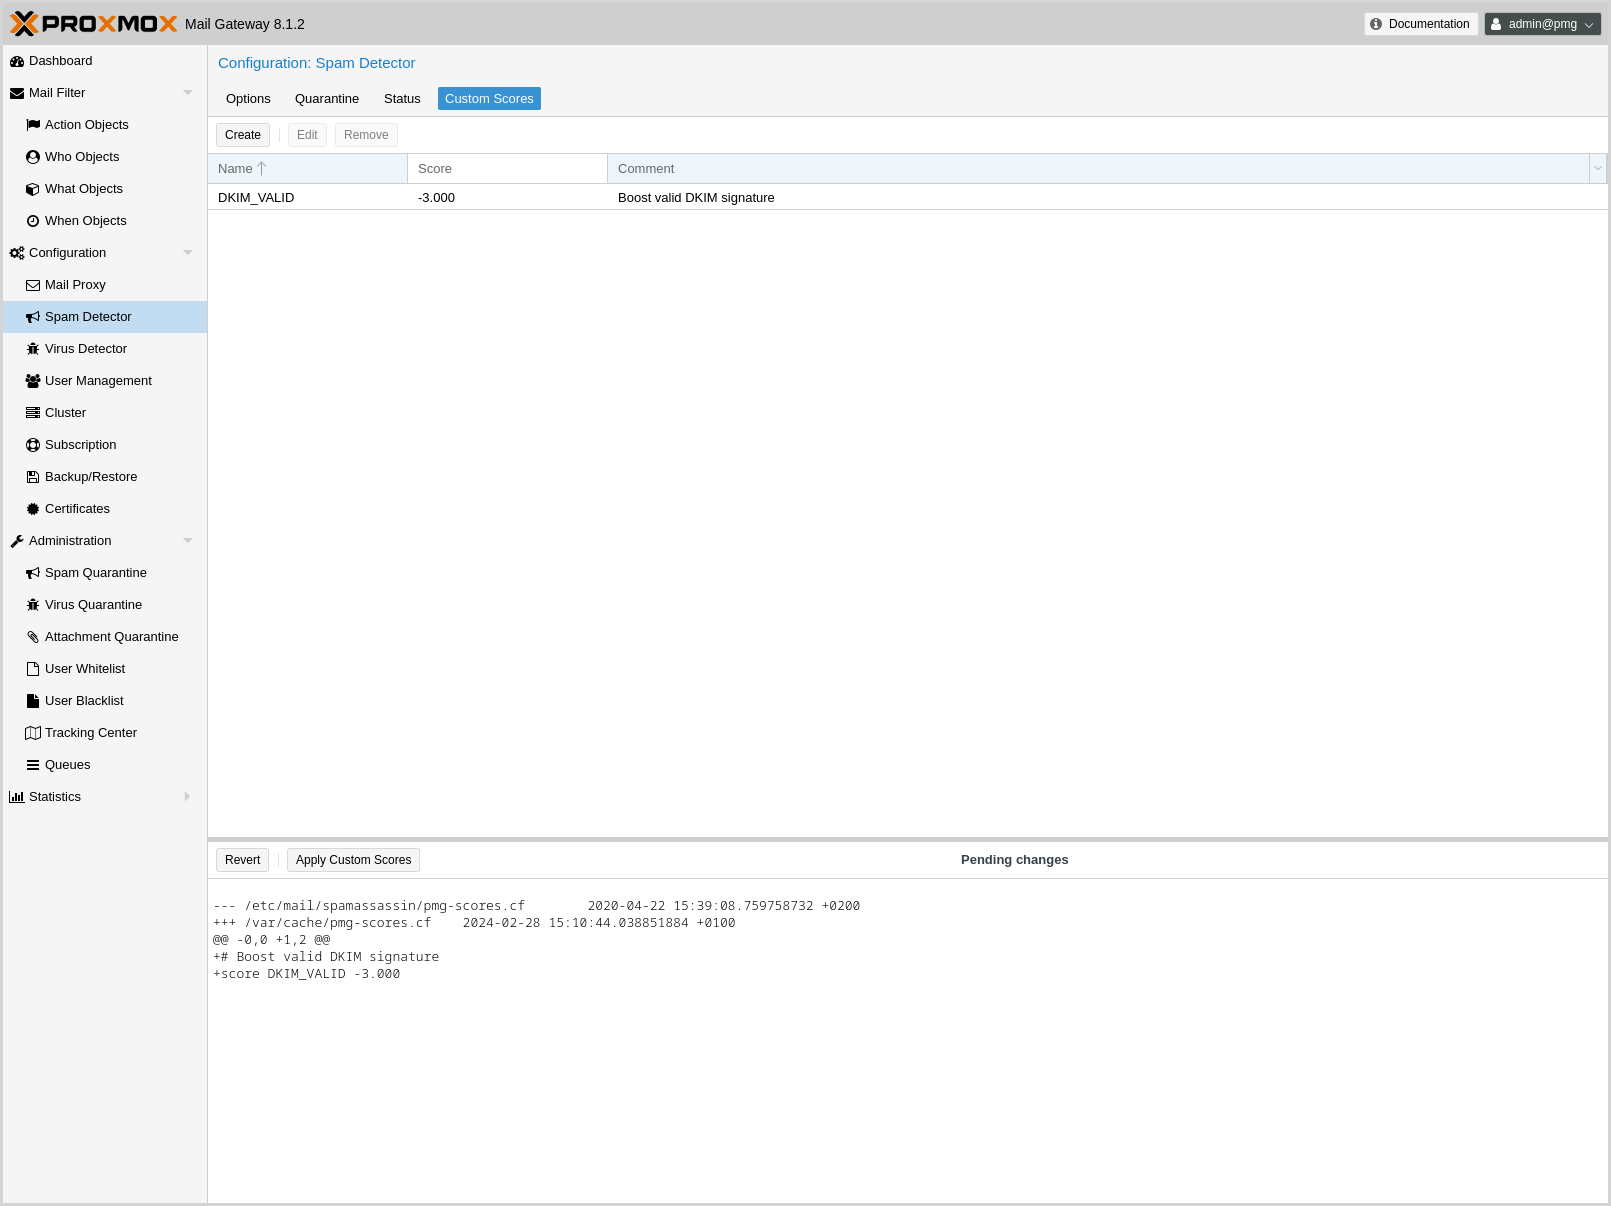Collapse the Mail Filter section
This screenshot has height=1206, width=1611.
187,93
